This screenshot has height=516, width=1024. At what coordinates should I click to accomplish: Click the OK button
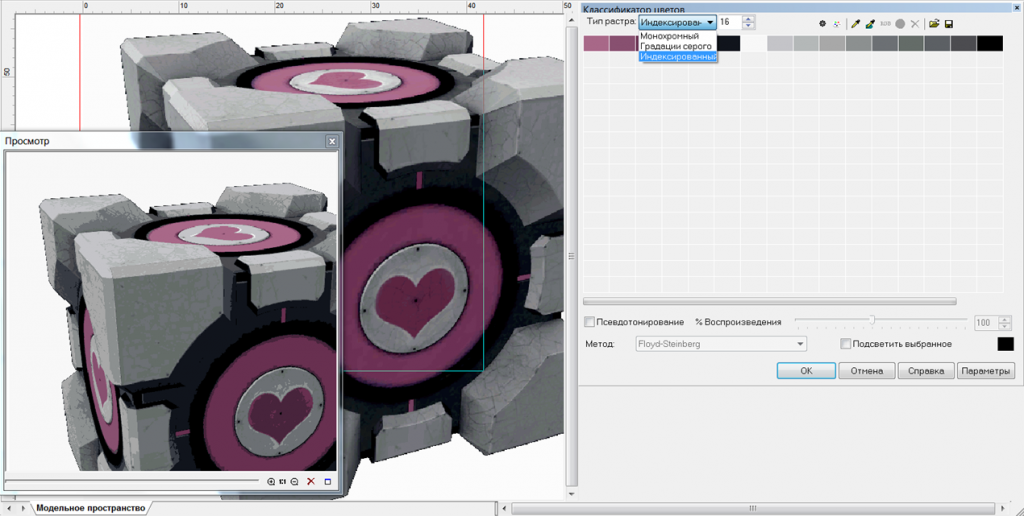tap(807, 370)
